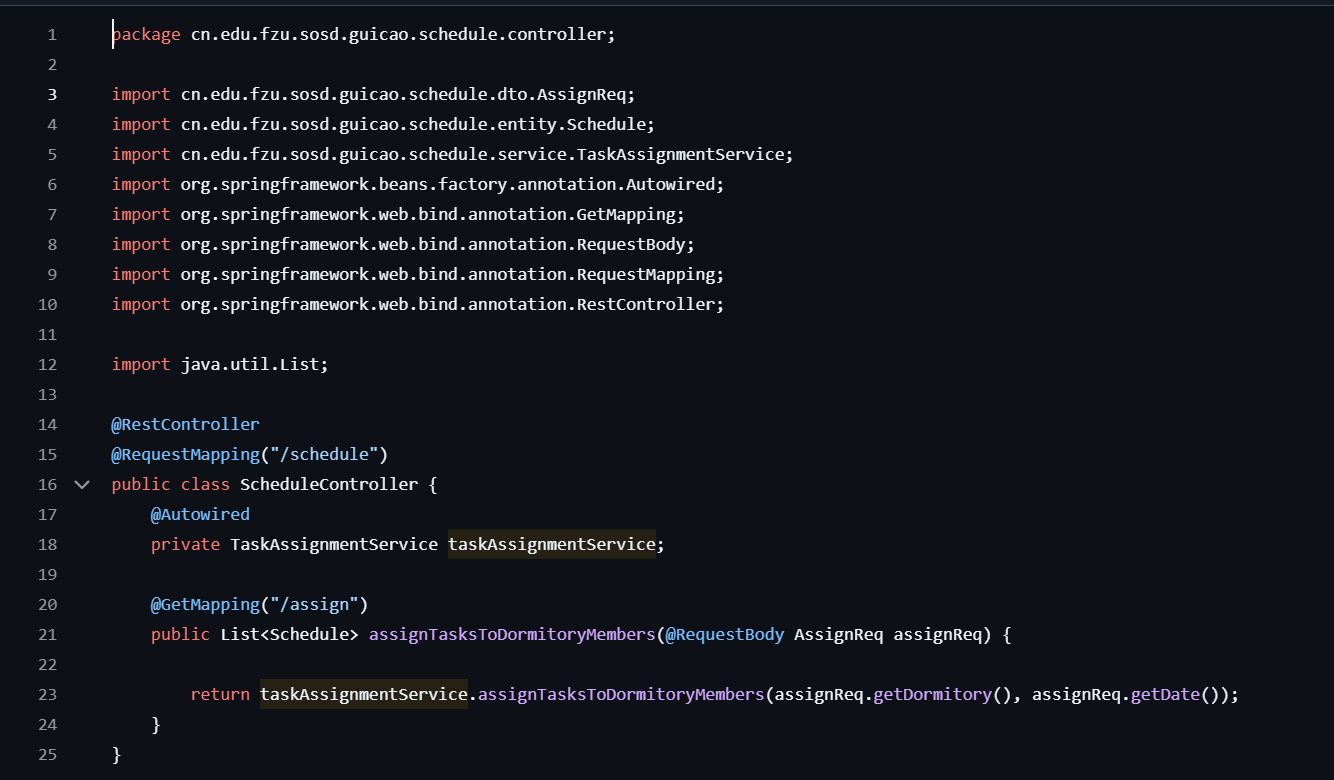Collapse the ScheduleController class fold chevron
Image resolution: width=1334 pixels, height=780 pixels.
82,484
